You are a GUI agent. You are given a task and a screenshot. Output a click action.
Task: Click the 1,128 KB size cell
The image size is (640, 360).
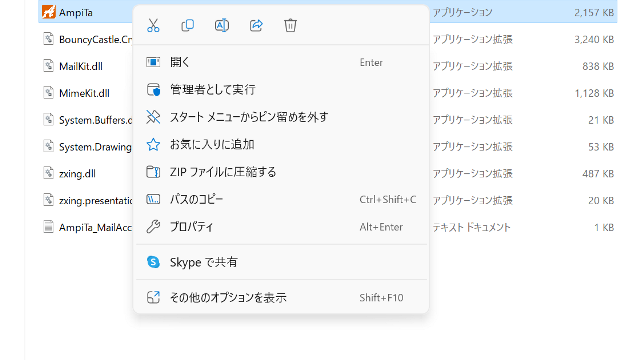(594, 93)
